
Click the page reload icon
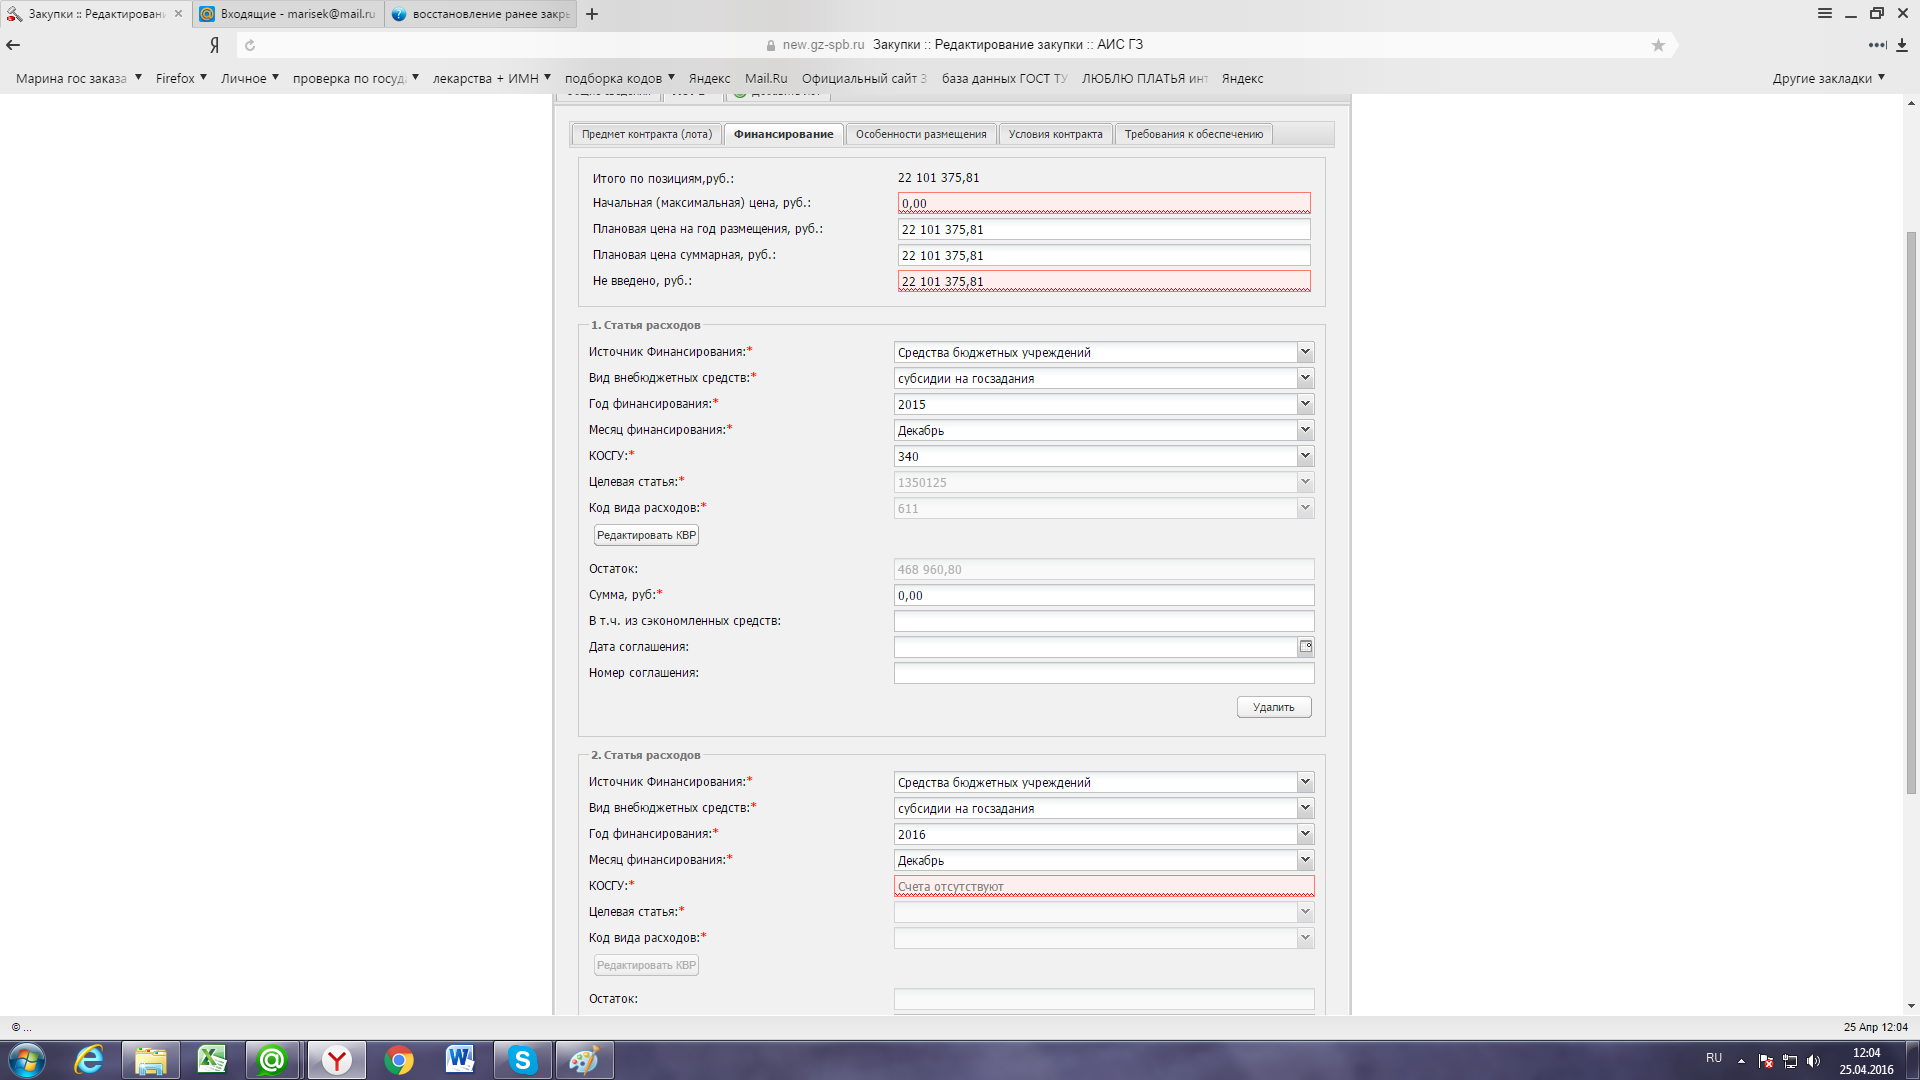click(x=250, y=45)
